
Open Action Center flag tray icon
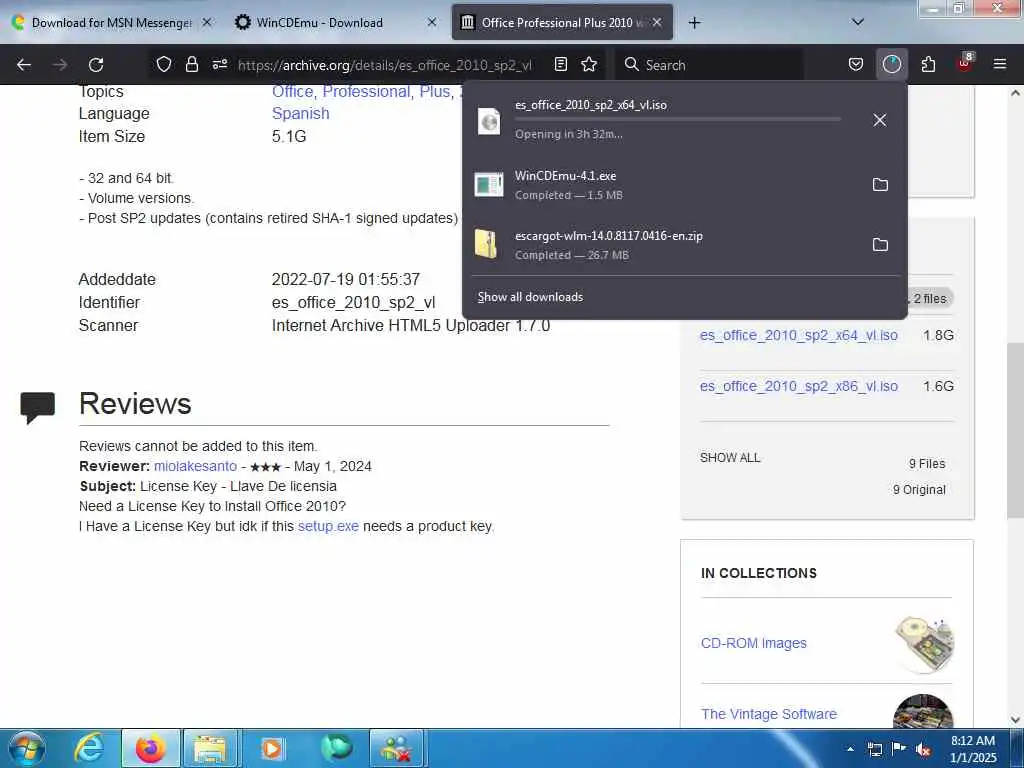click(899, 749)
